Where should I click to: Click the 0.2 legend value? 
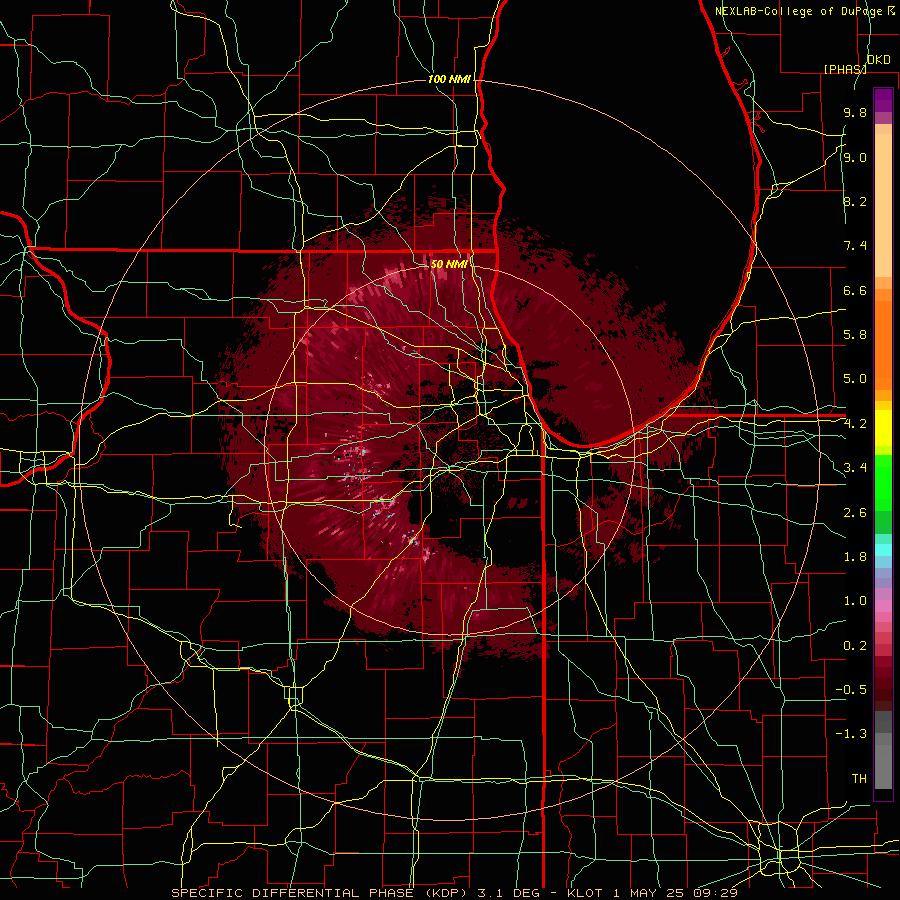[855, 646]
